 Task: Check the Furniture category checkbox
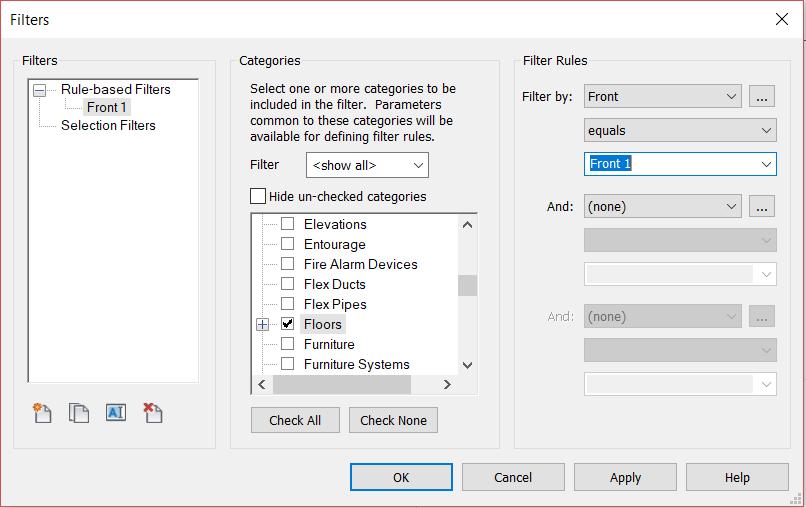288,344
